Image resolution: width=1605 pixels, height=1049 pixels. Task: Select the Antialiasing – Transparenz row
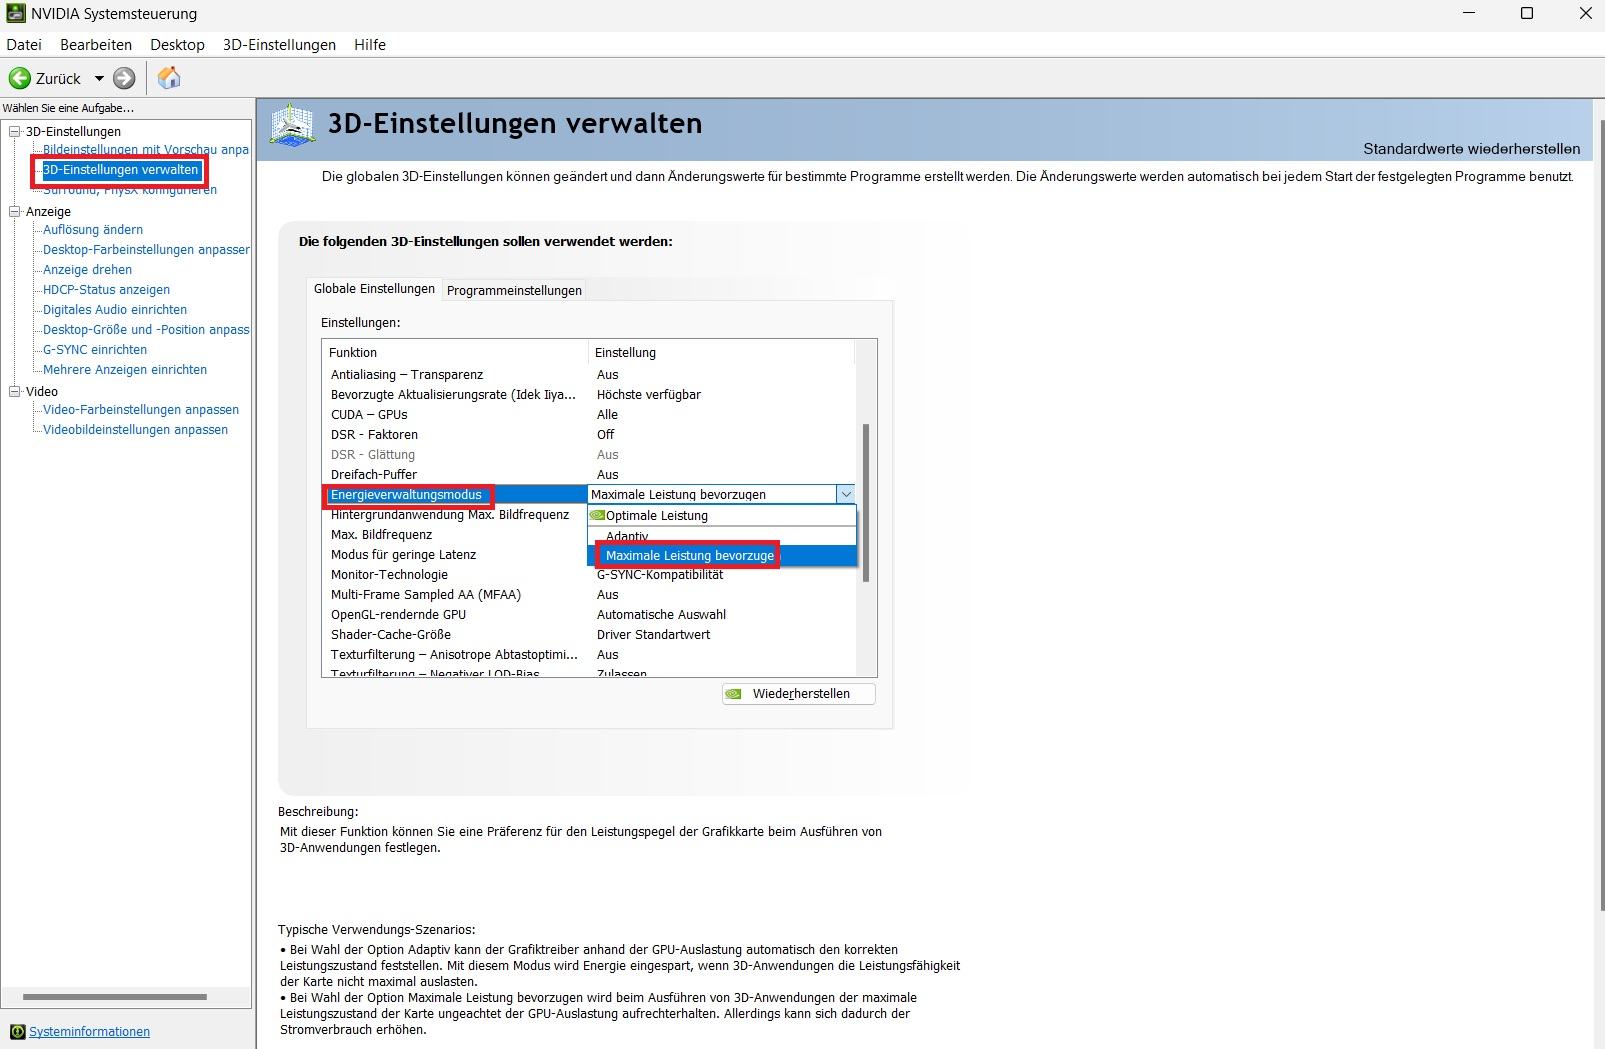589,375
